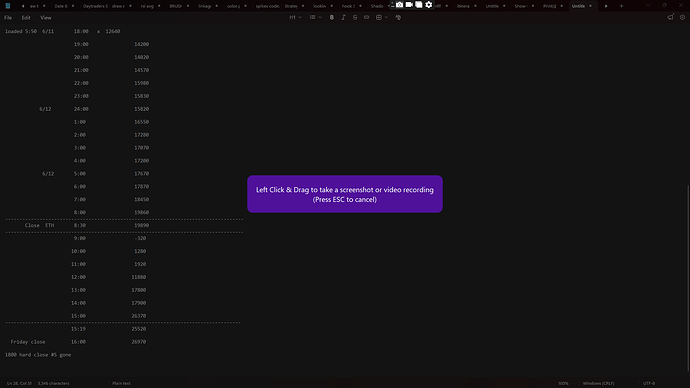Insert a link from toolbar

click(x=366, y=18)
